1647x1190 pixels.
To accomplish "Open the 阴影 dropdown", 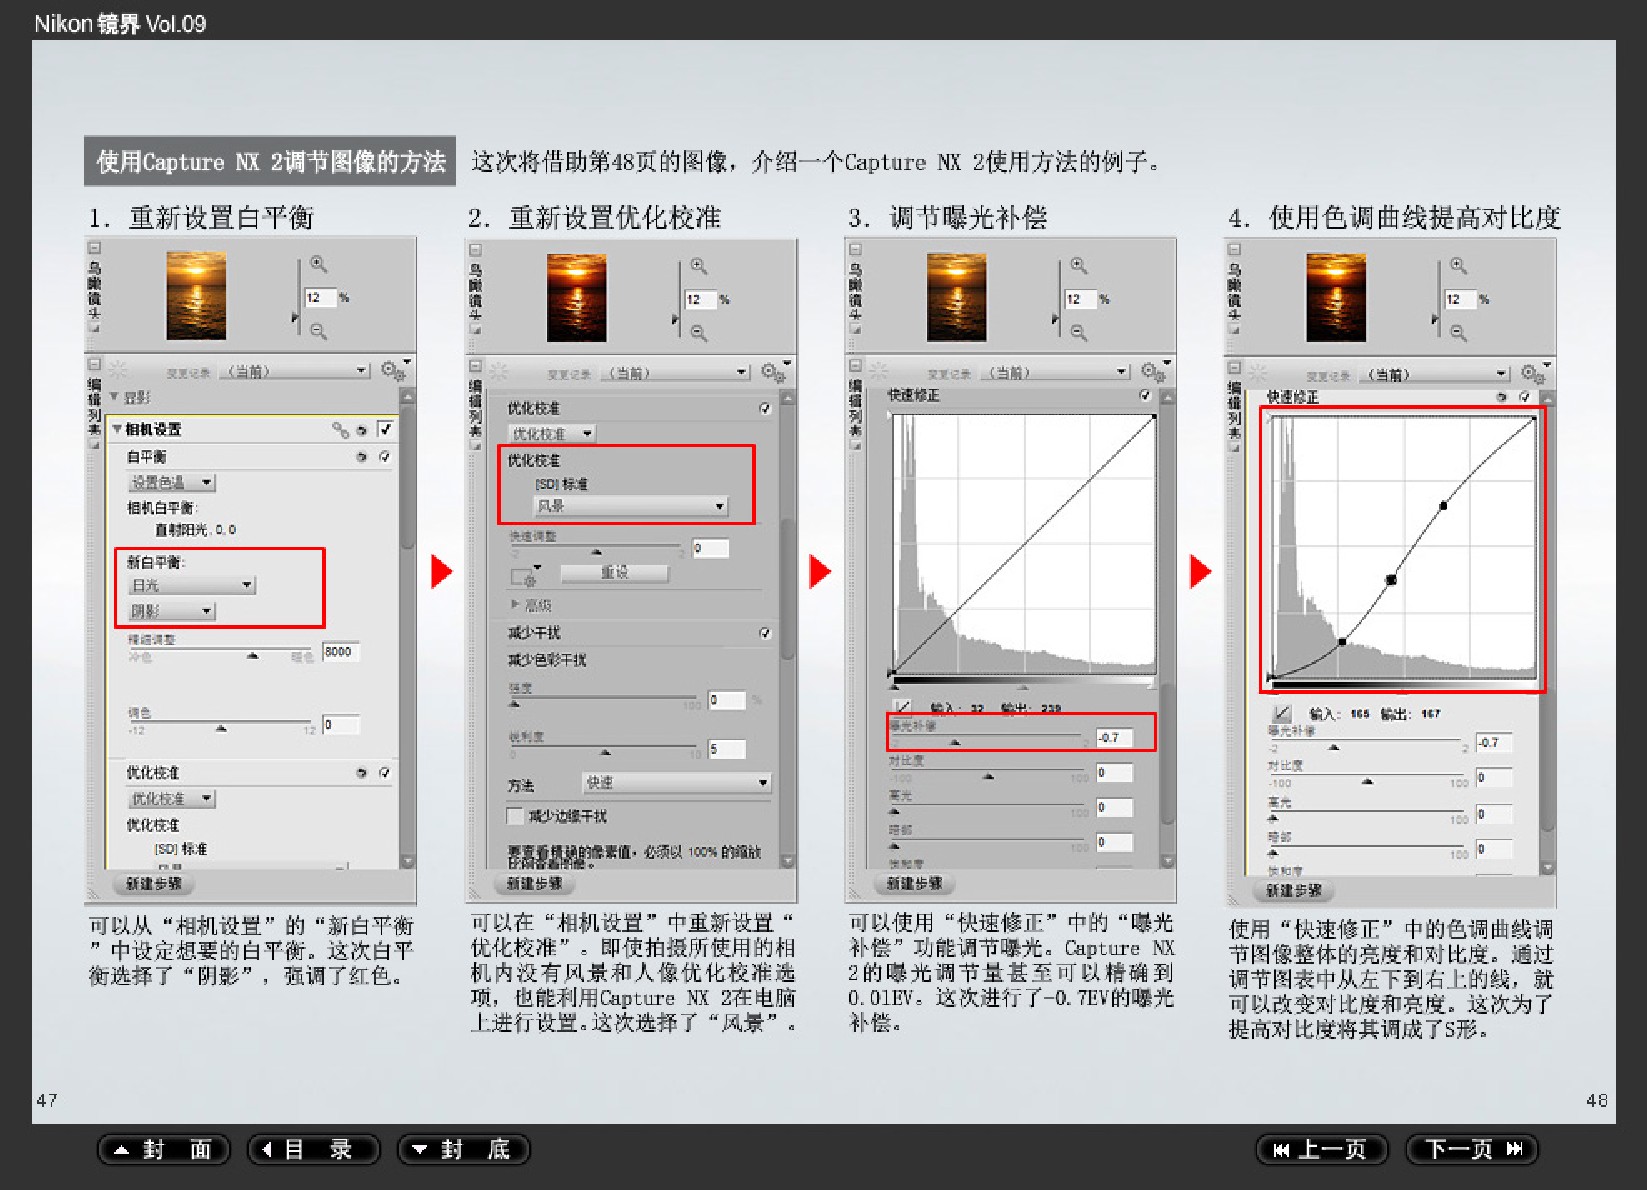I will pyautogui.click(x=172, y=611).
